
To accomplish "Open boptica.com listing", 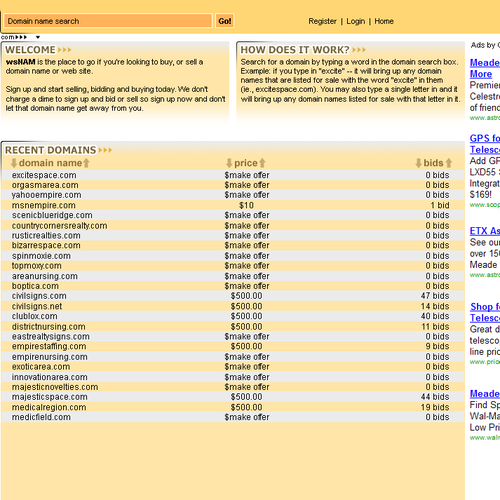I will click(x=35, y=286).
